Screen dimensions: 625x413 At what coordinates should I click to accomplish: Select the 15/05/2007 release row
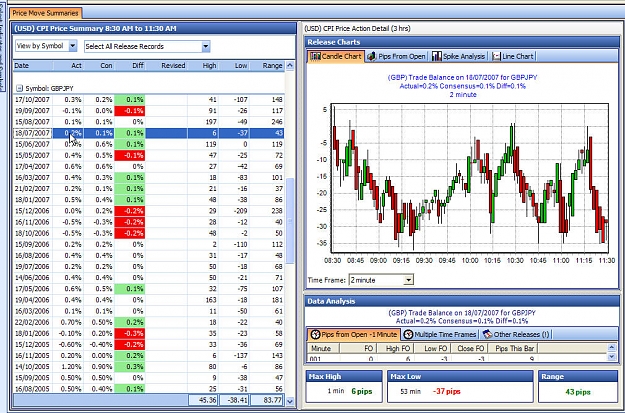coord(149,155)
